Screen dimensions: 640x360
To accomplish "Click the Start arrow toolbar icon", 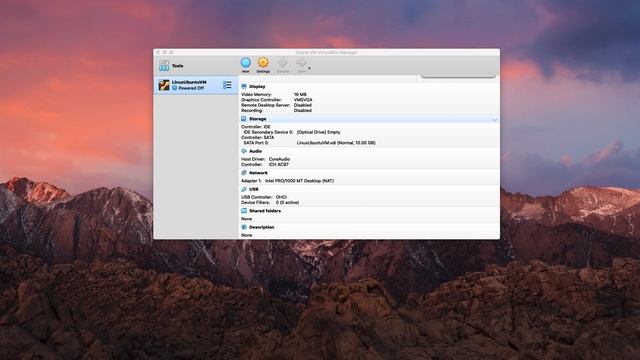I will point(302,63).
